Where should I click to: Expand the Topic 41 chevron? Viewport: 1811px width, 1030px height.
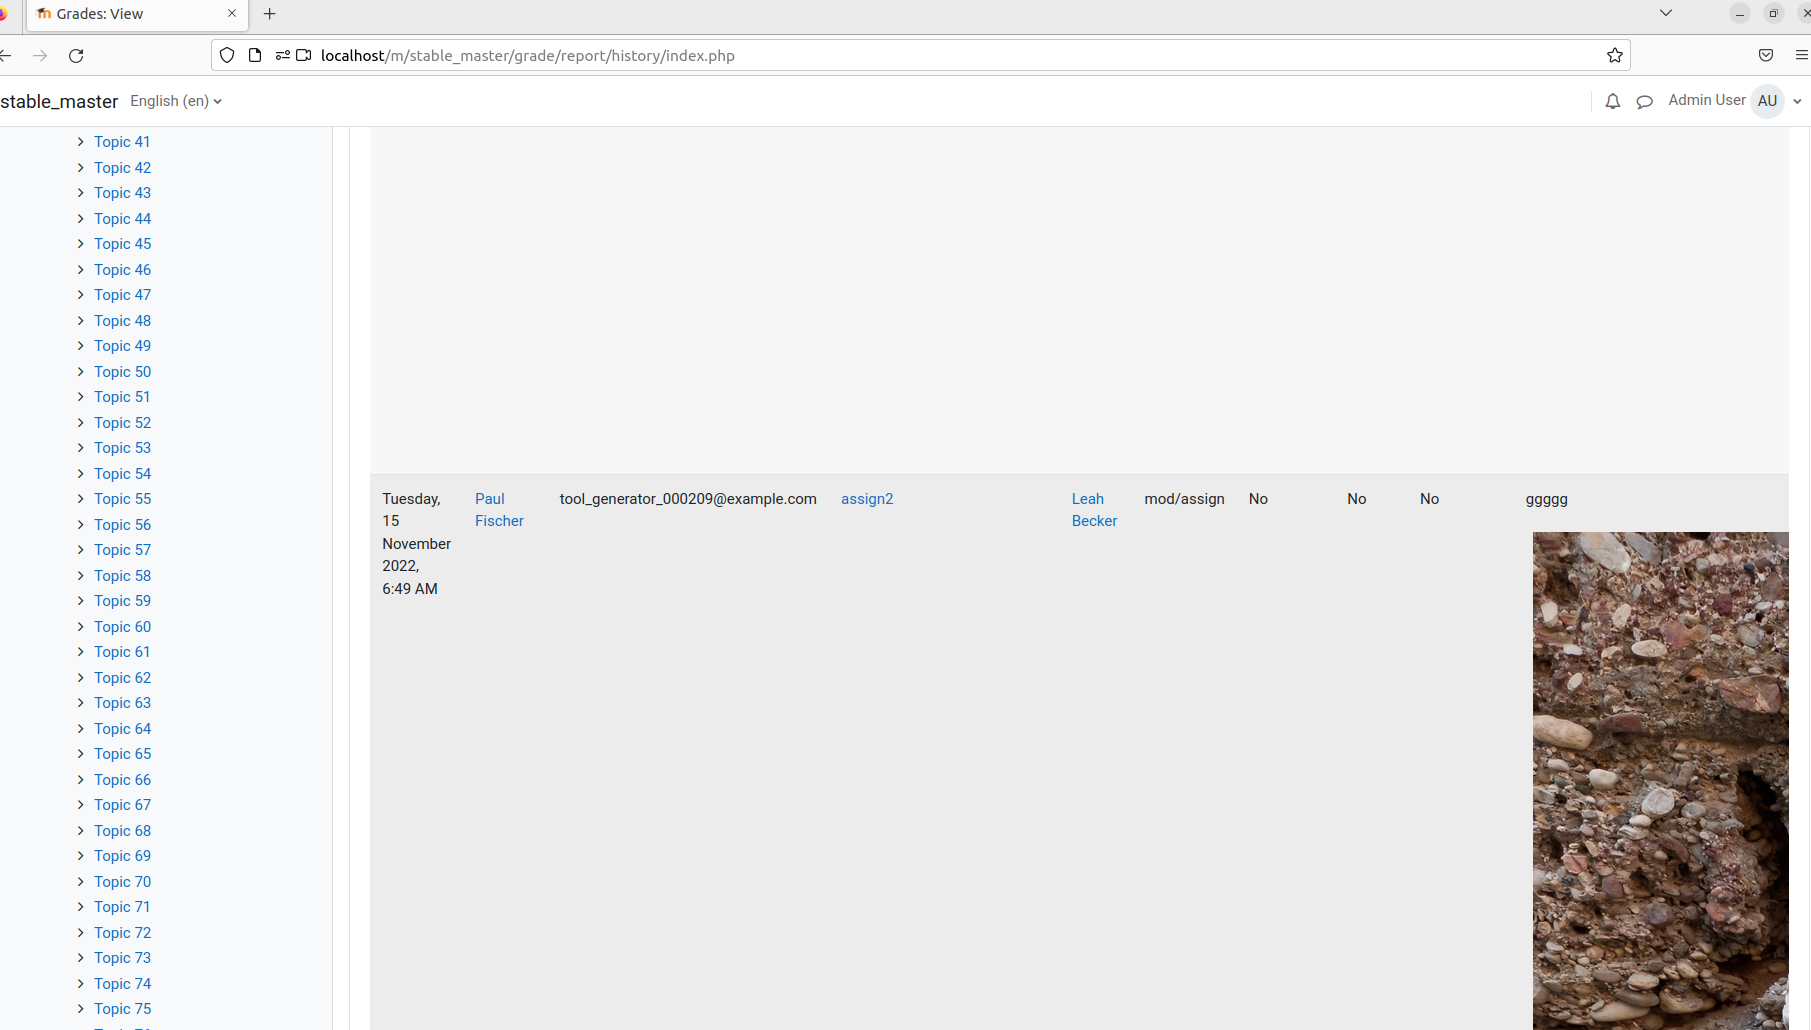(x=81, y=142)
